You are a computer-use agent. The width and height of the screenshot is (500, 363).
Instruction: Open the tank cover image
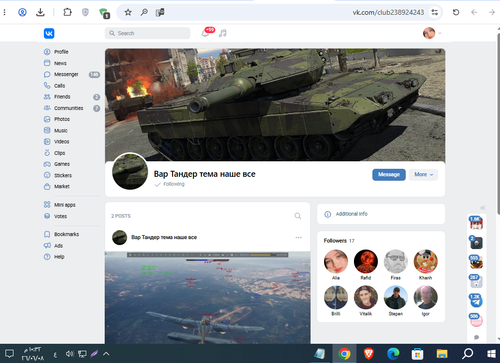coord(275,105)
